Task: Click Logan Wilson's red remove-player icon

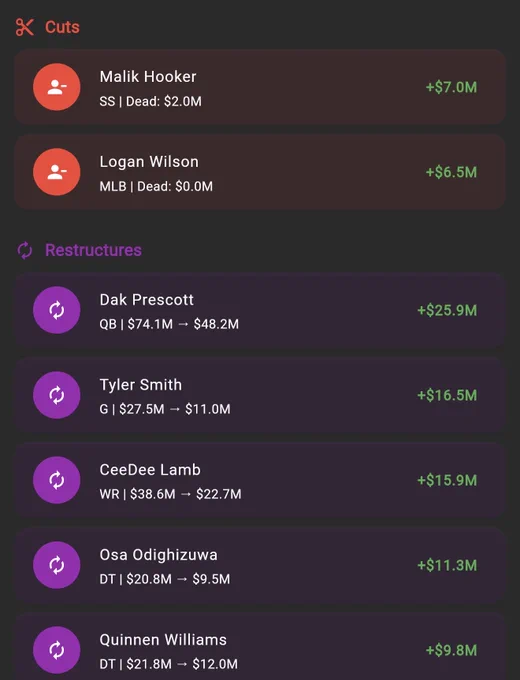Action: coord(56,172)
